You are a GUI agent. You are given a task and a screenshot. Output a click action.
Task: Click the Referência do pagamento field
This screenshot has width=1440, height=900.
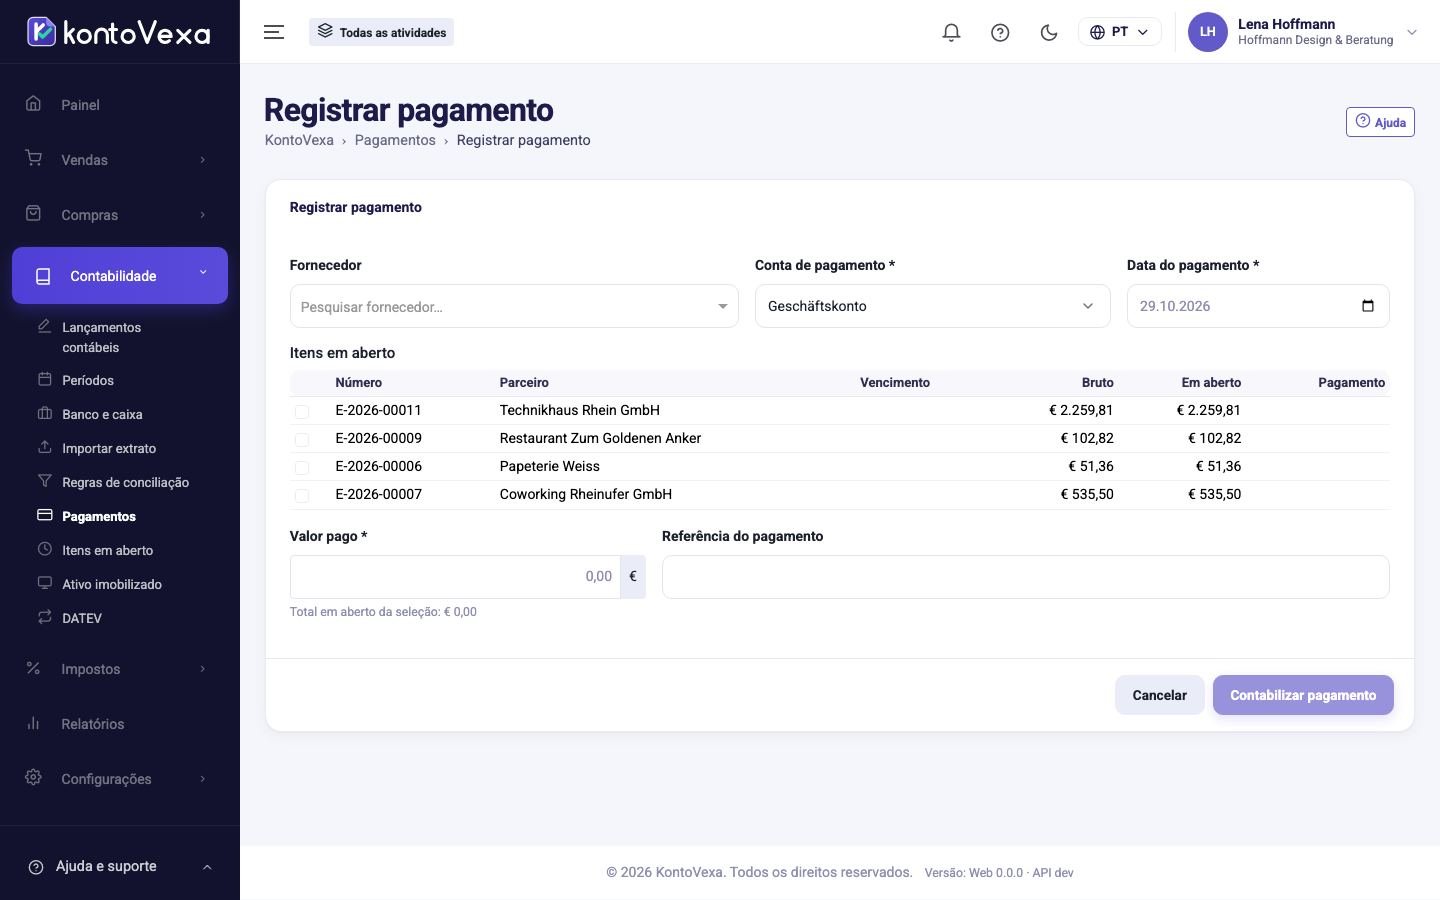1025,577
